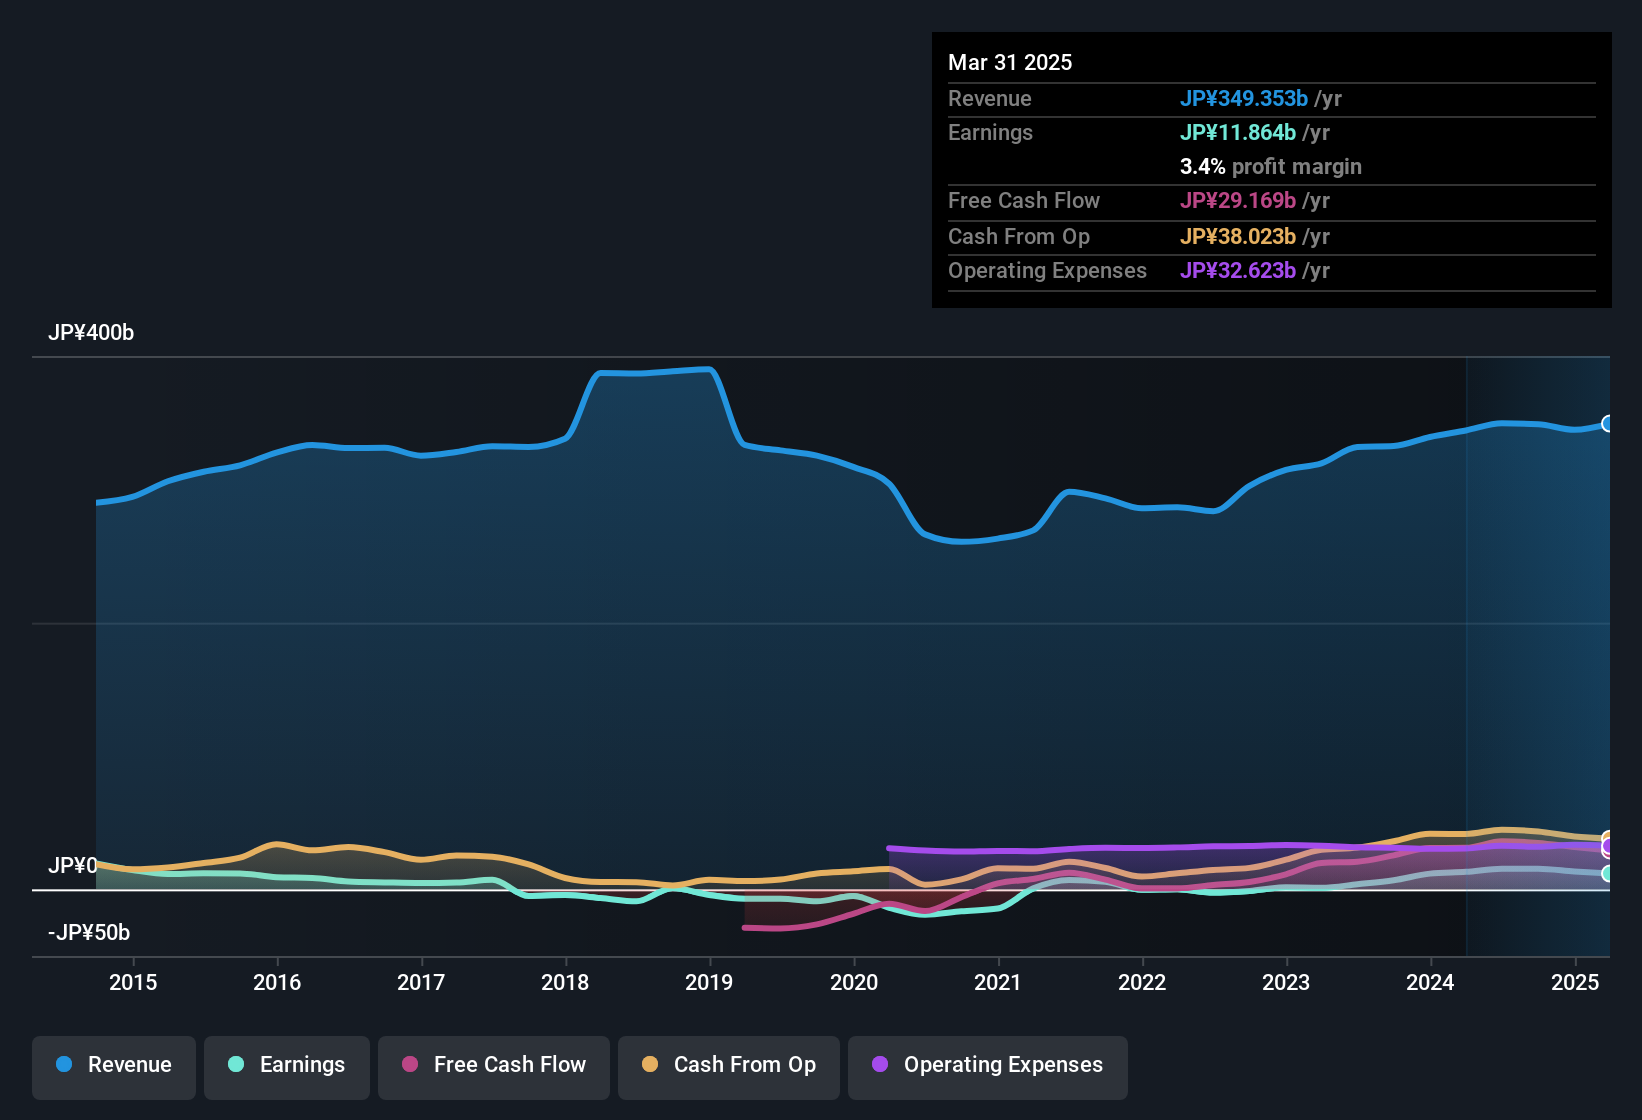1642x1120 pixels.
Task: Toggle the Earnings legend button
Action: pos(287,1067)
